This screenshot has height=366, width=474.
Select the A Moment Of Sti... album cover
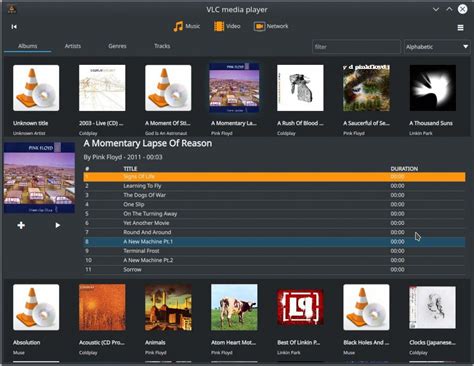pos(168,88)
